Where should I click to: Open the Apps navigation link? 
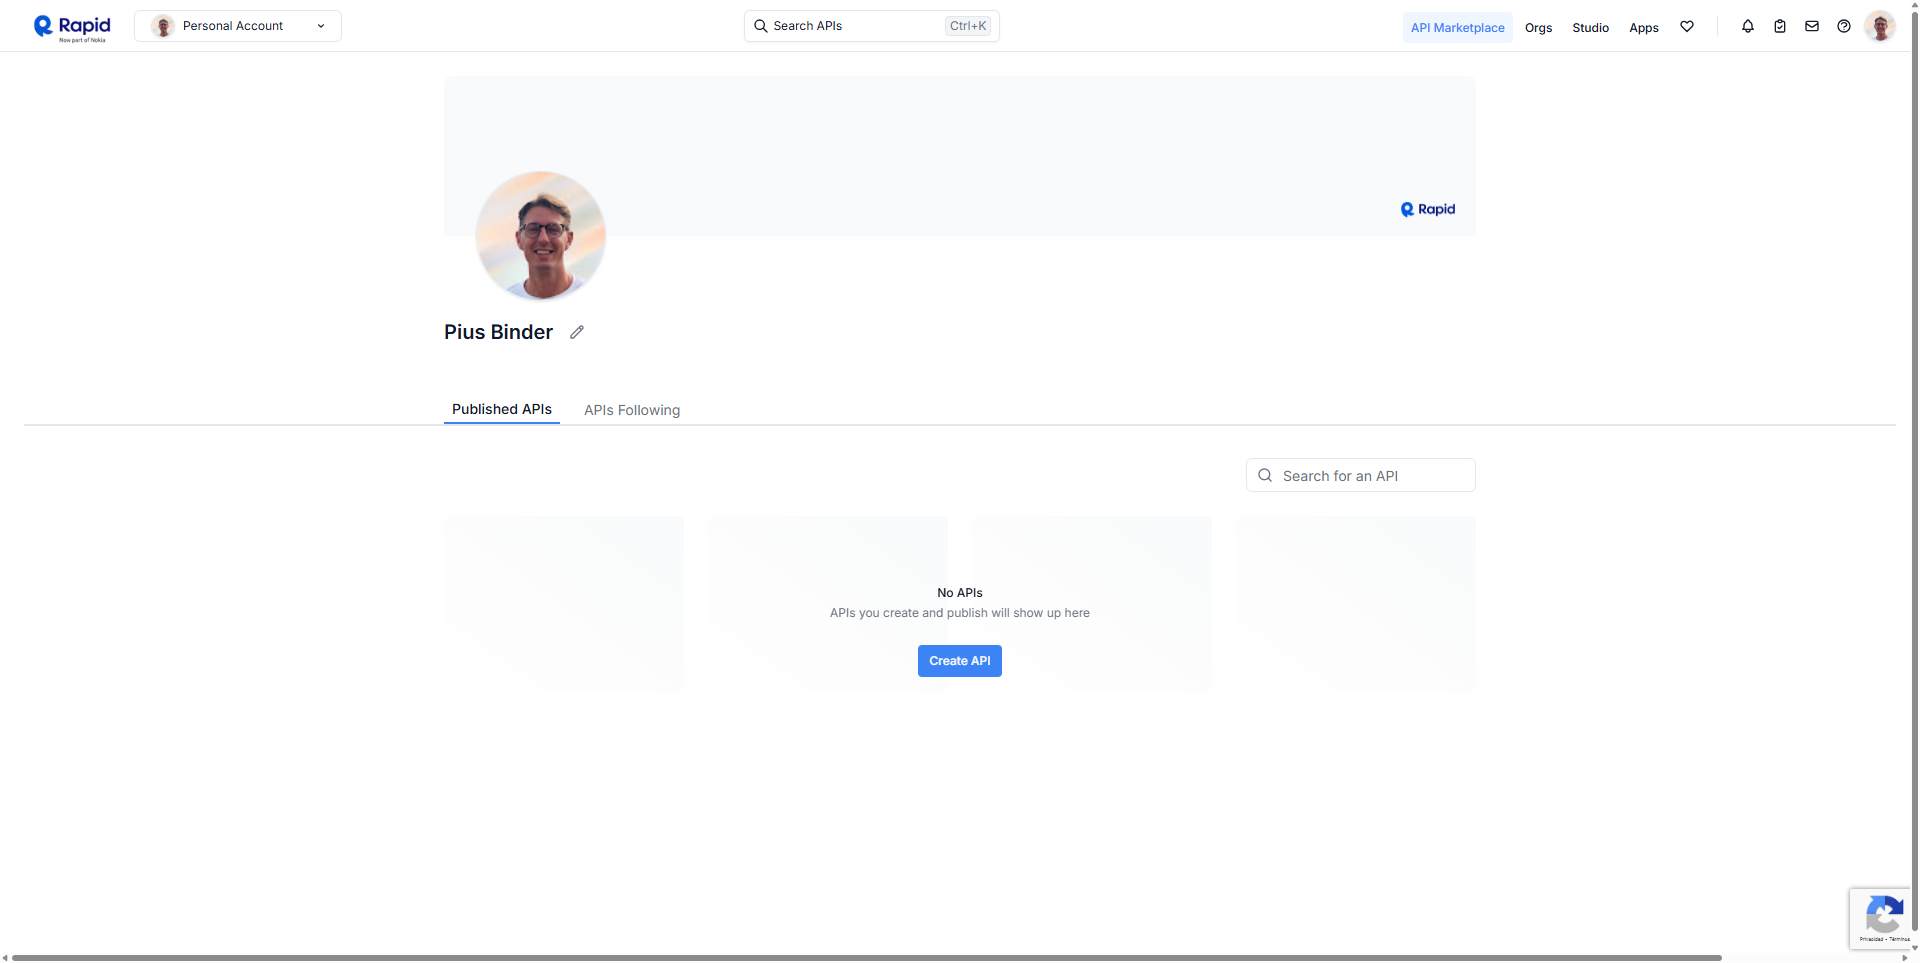(x=1643, y=28)
